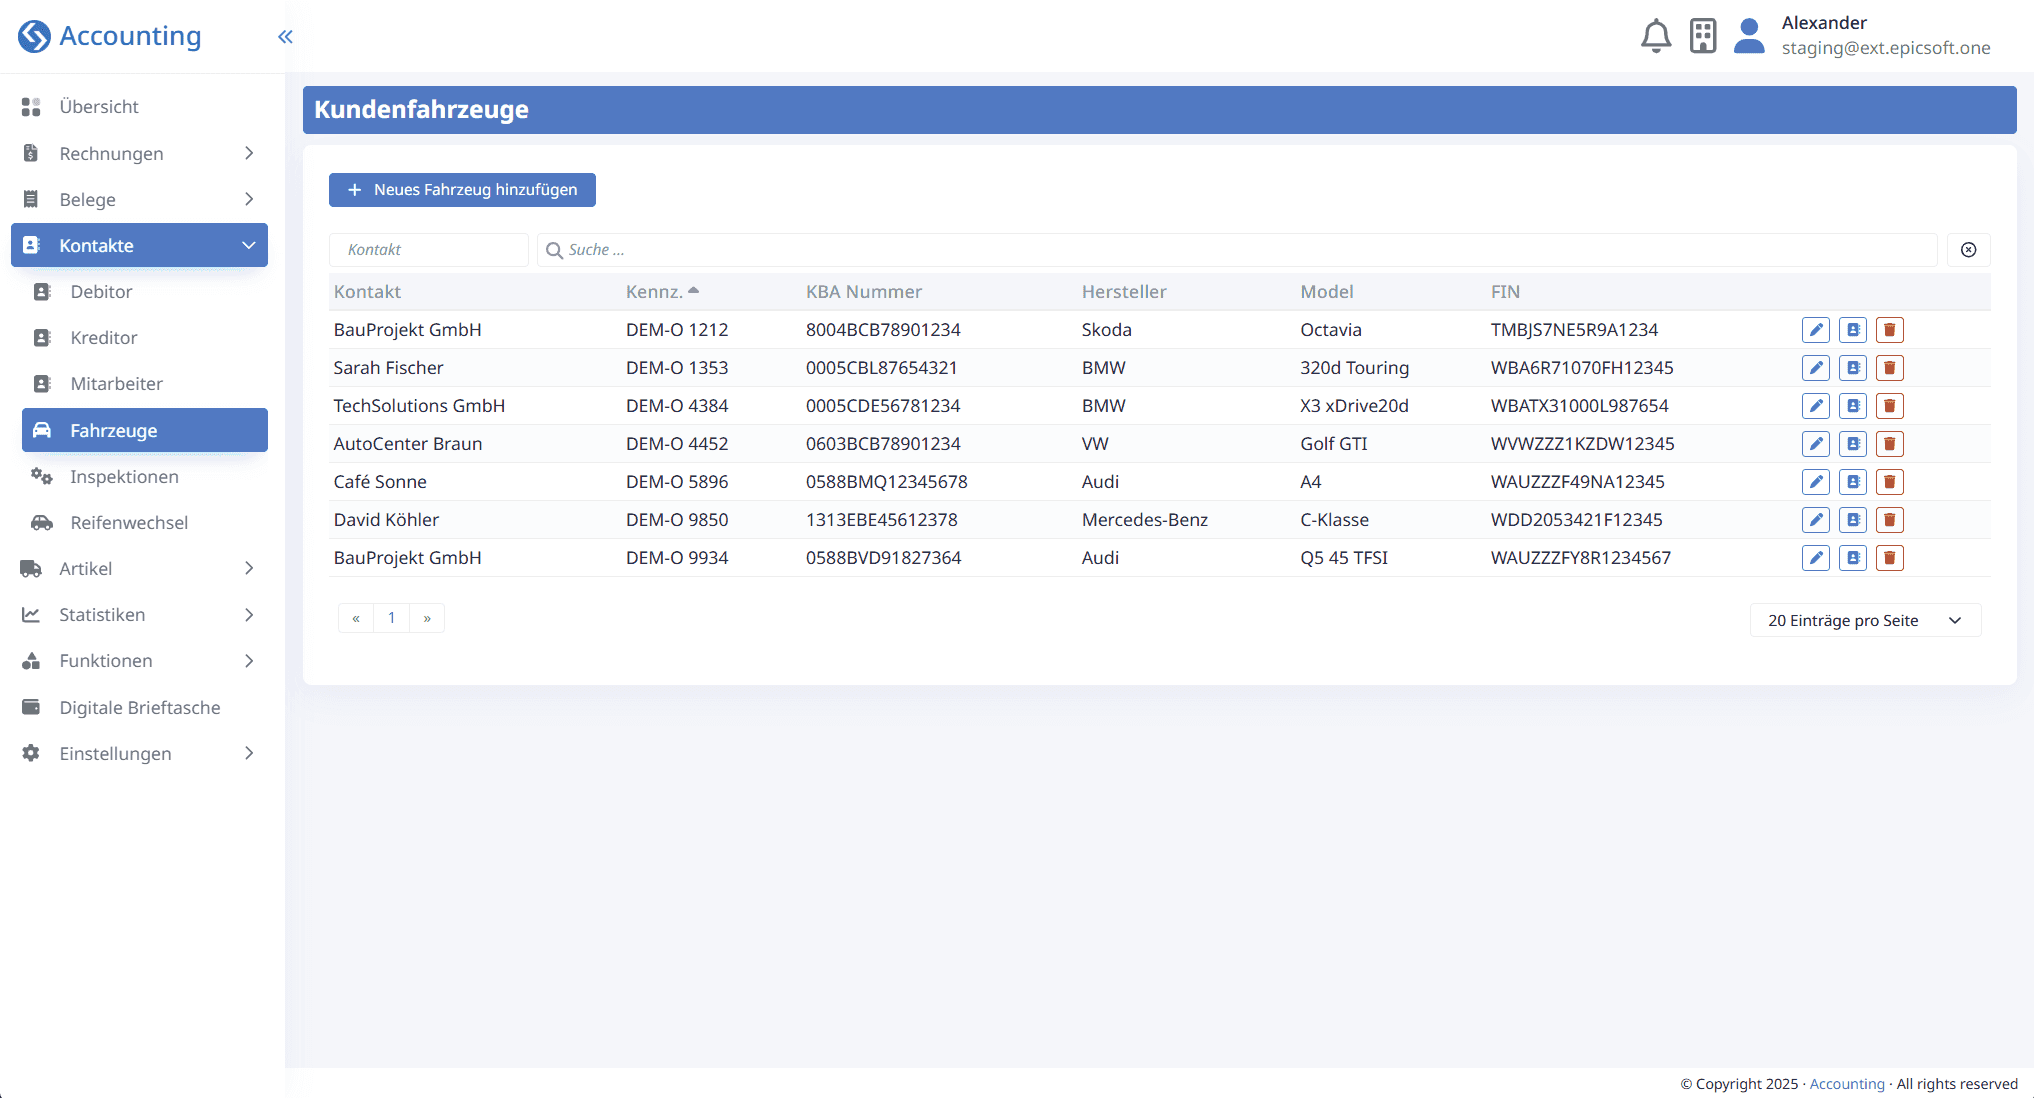The image size is (2034, 1098).
Task: Expand the Rechnungen menu
Action: point(139,153)
